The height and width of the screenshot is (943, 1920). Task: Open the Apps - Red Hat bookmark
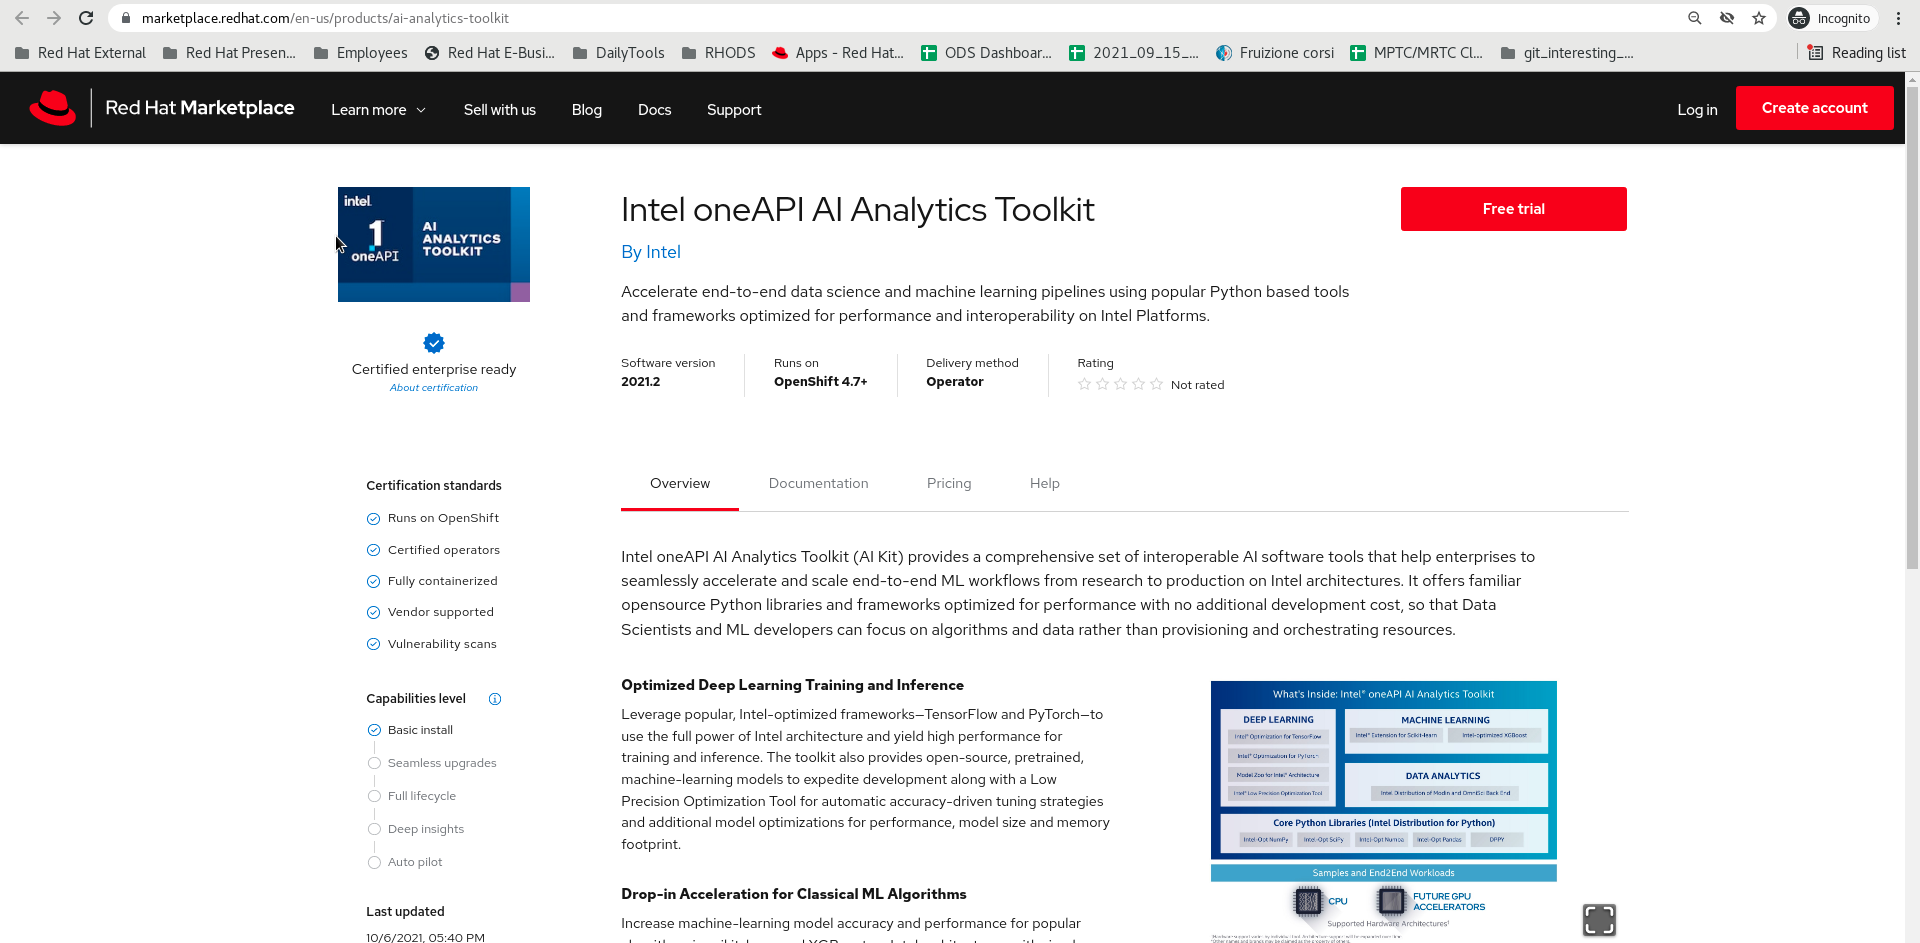click(x=838, y=53)
